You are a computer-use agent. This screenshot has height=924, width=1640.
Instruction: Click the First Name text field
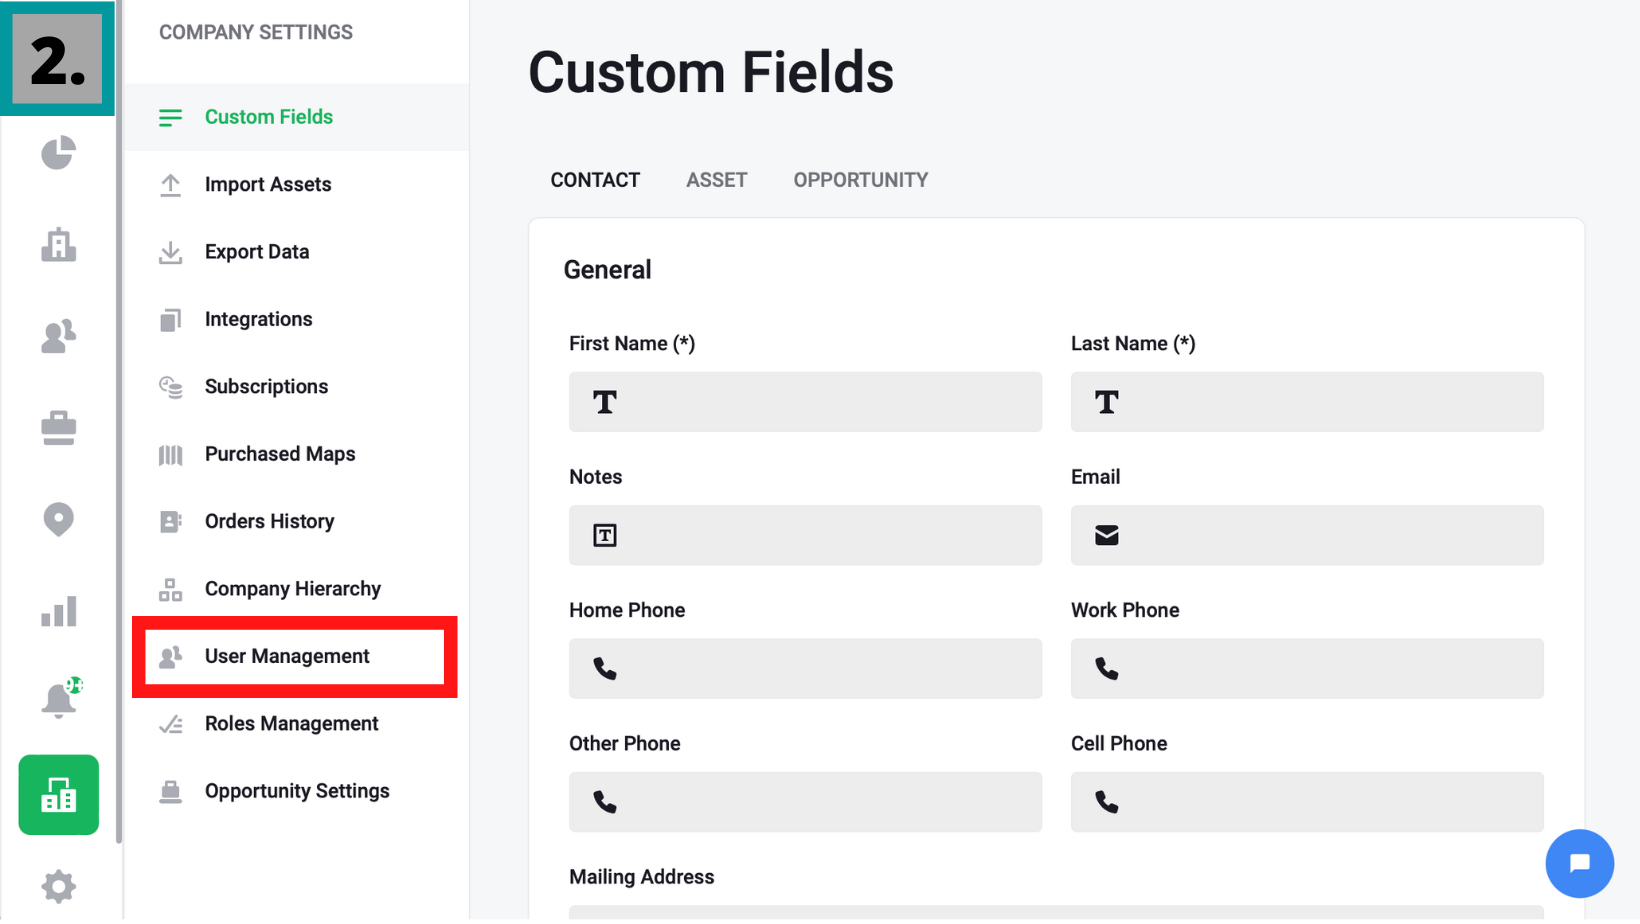(805, 402)
